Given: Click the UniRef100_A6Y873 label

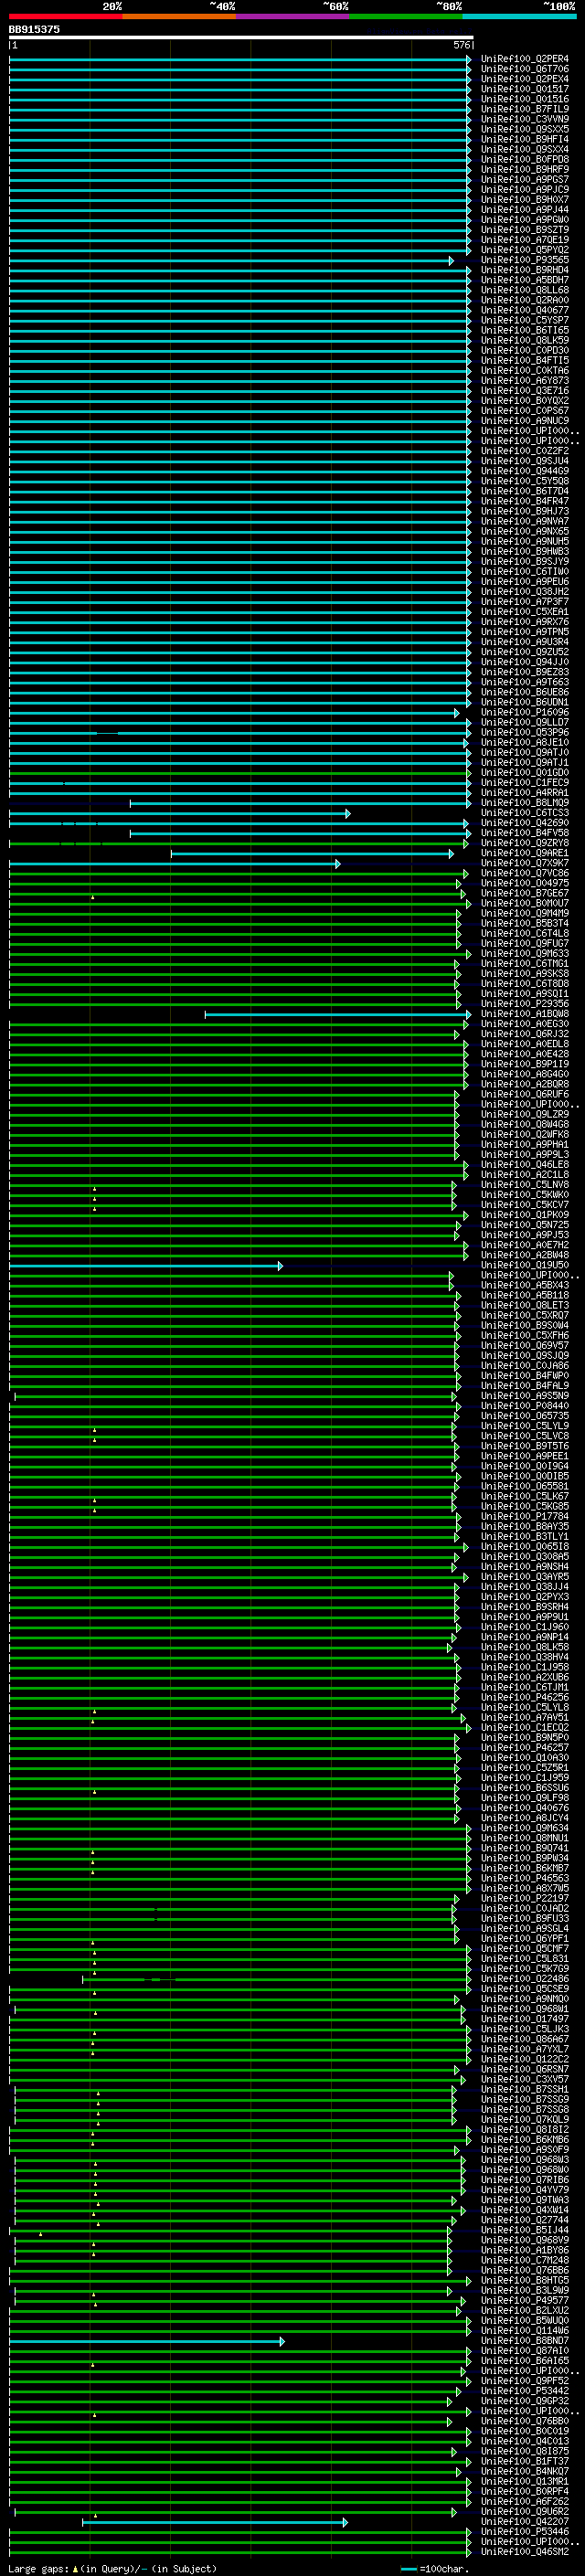Looking at the screenshot, I should coord(525,381).
